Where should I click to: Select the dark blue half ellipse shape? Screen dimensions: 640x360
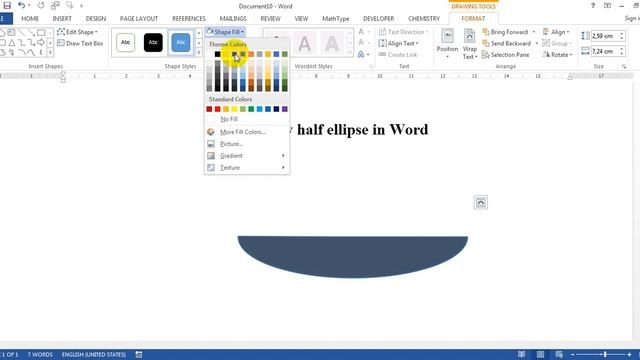tap(353, 256)
